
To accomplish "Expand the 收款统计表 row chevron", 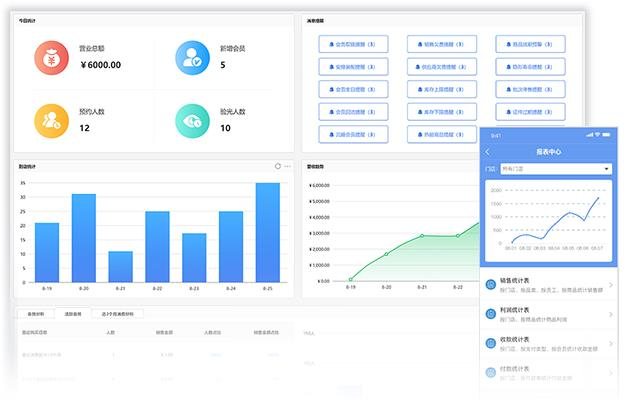I will tap(610, 345).
